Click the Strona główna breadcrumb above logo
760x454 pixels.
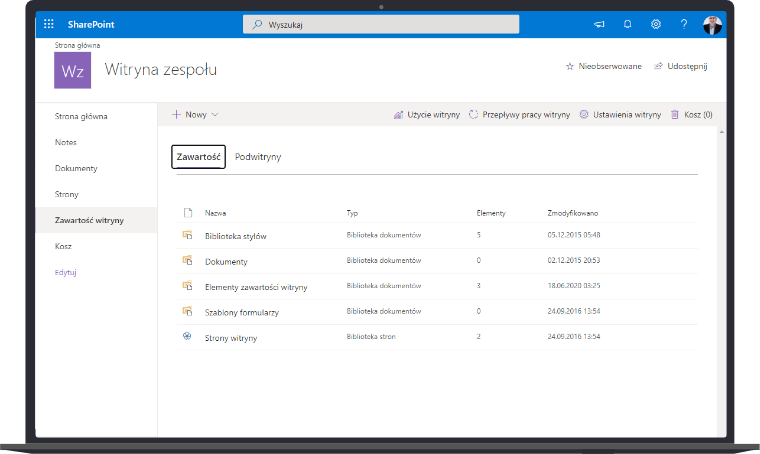coord(77,45)
